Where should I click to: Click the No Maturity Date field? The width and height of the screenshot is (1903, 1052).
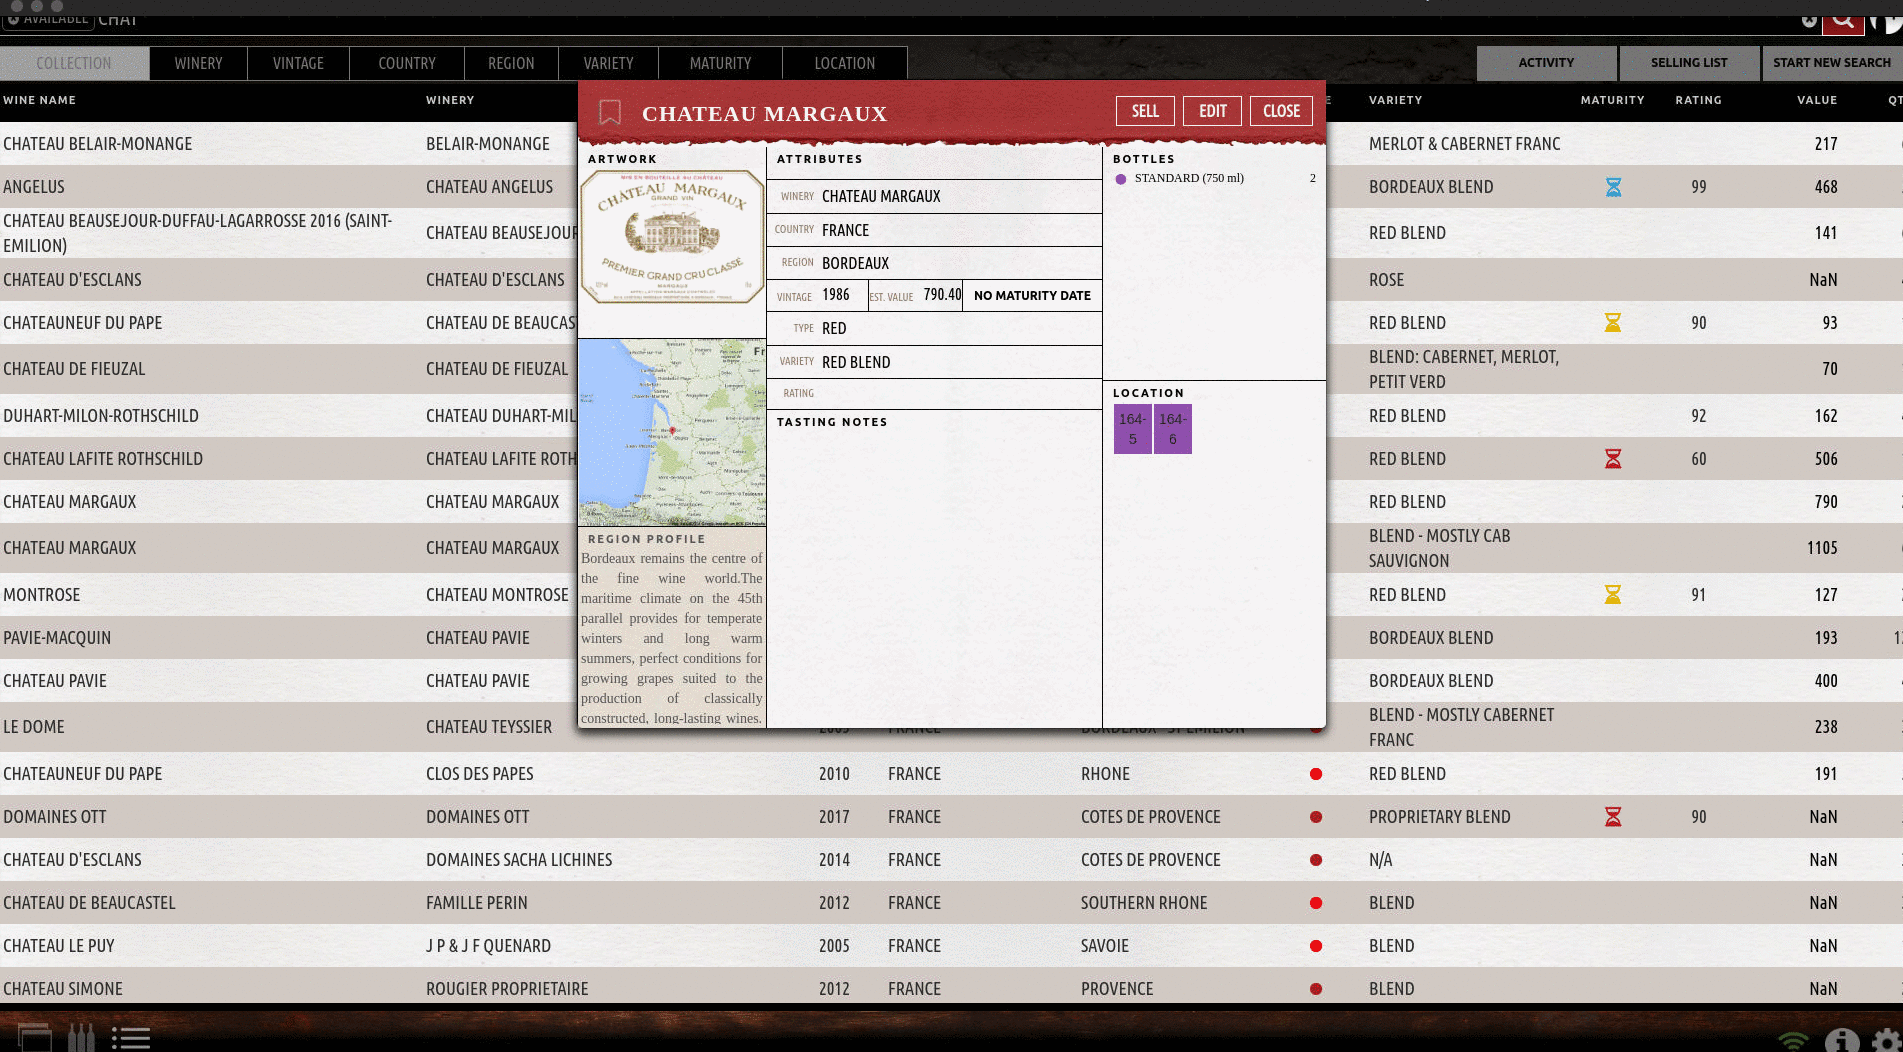[1032, 296]
